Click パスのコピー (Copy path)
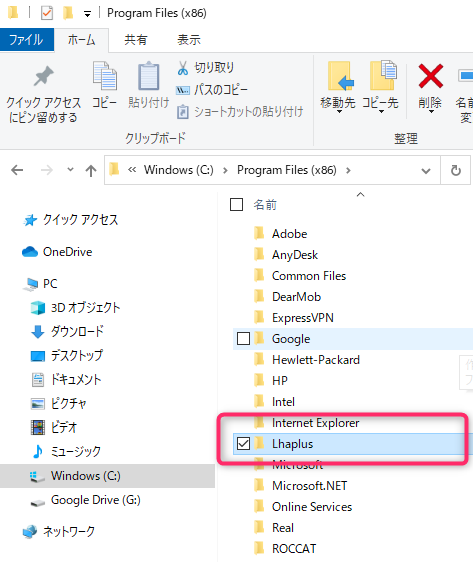Viewport: 473px width, 562px height. click(x=212, y=90)
